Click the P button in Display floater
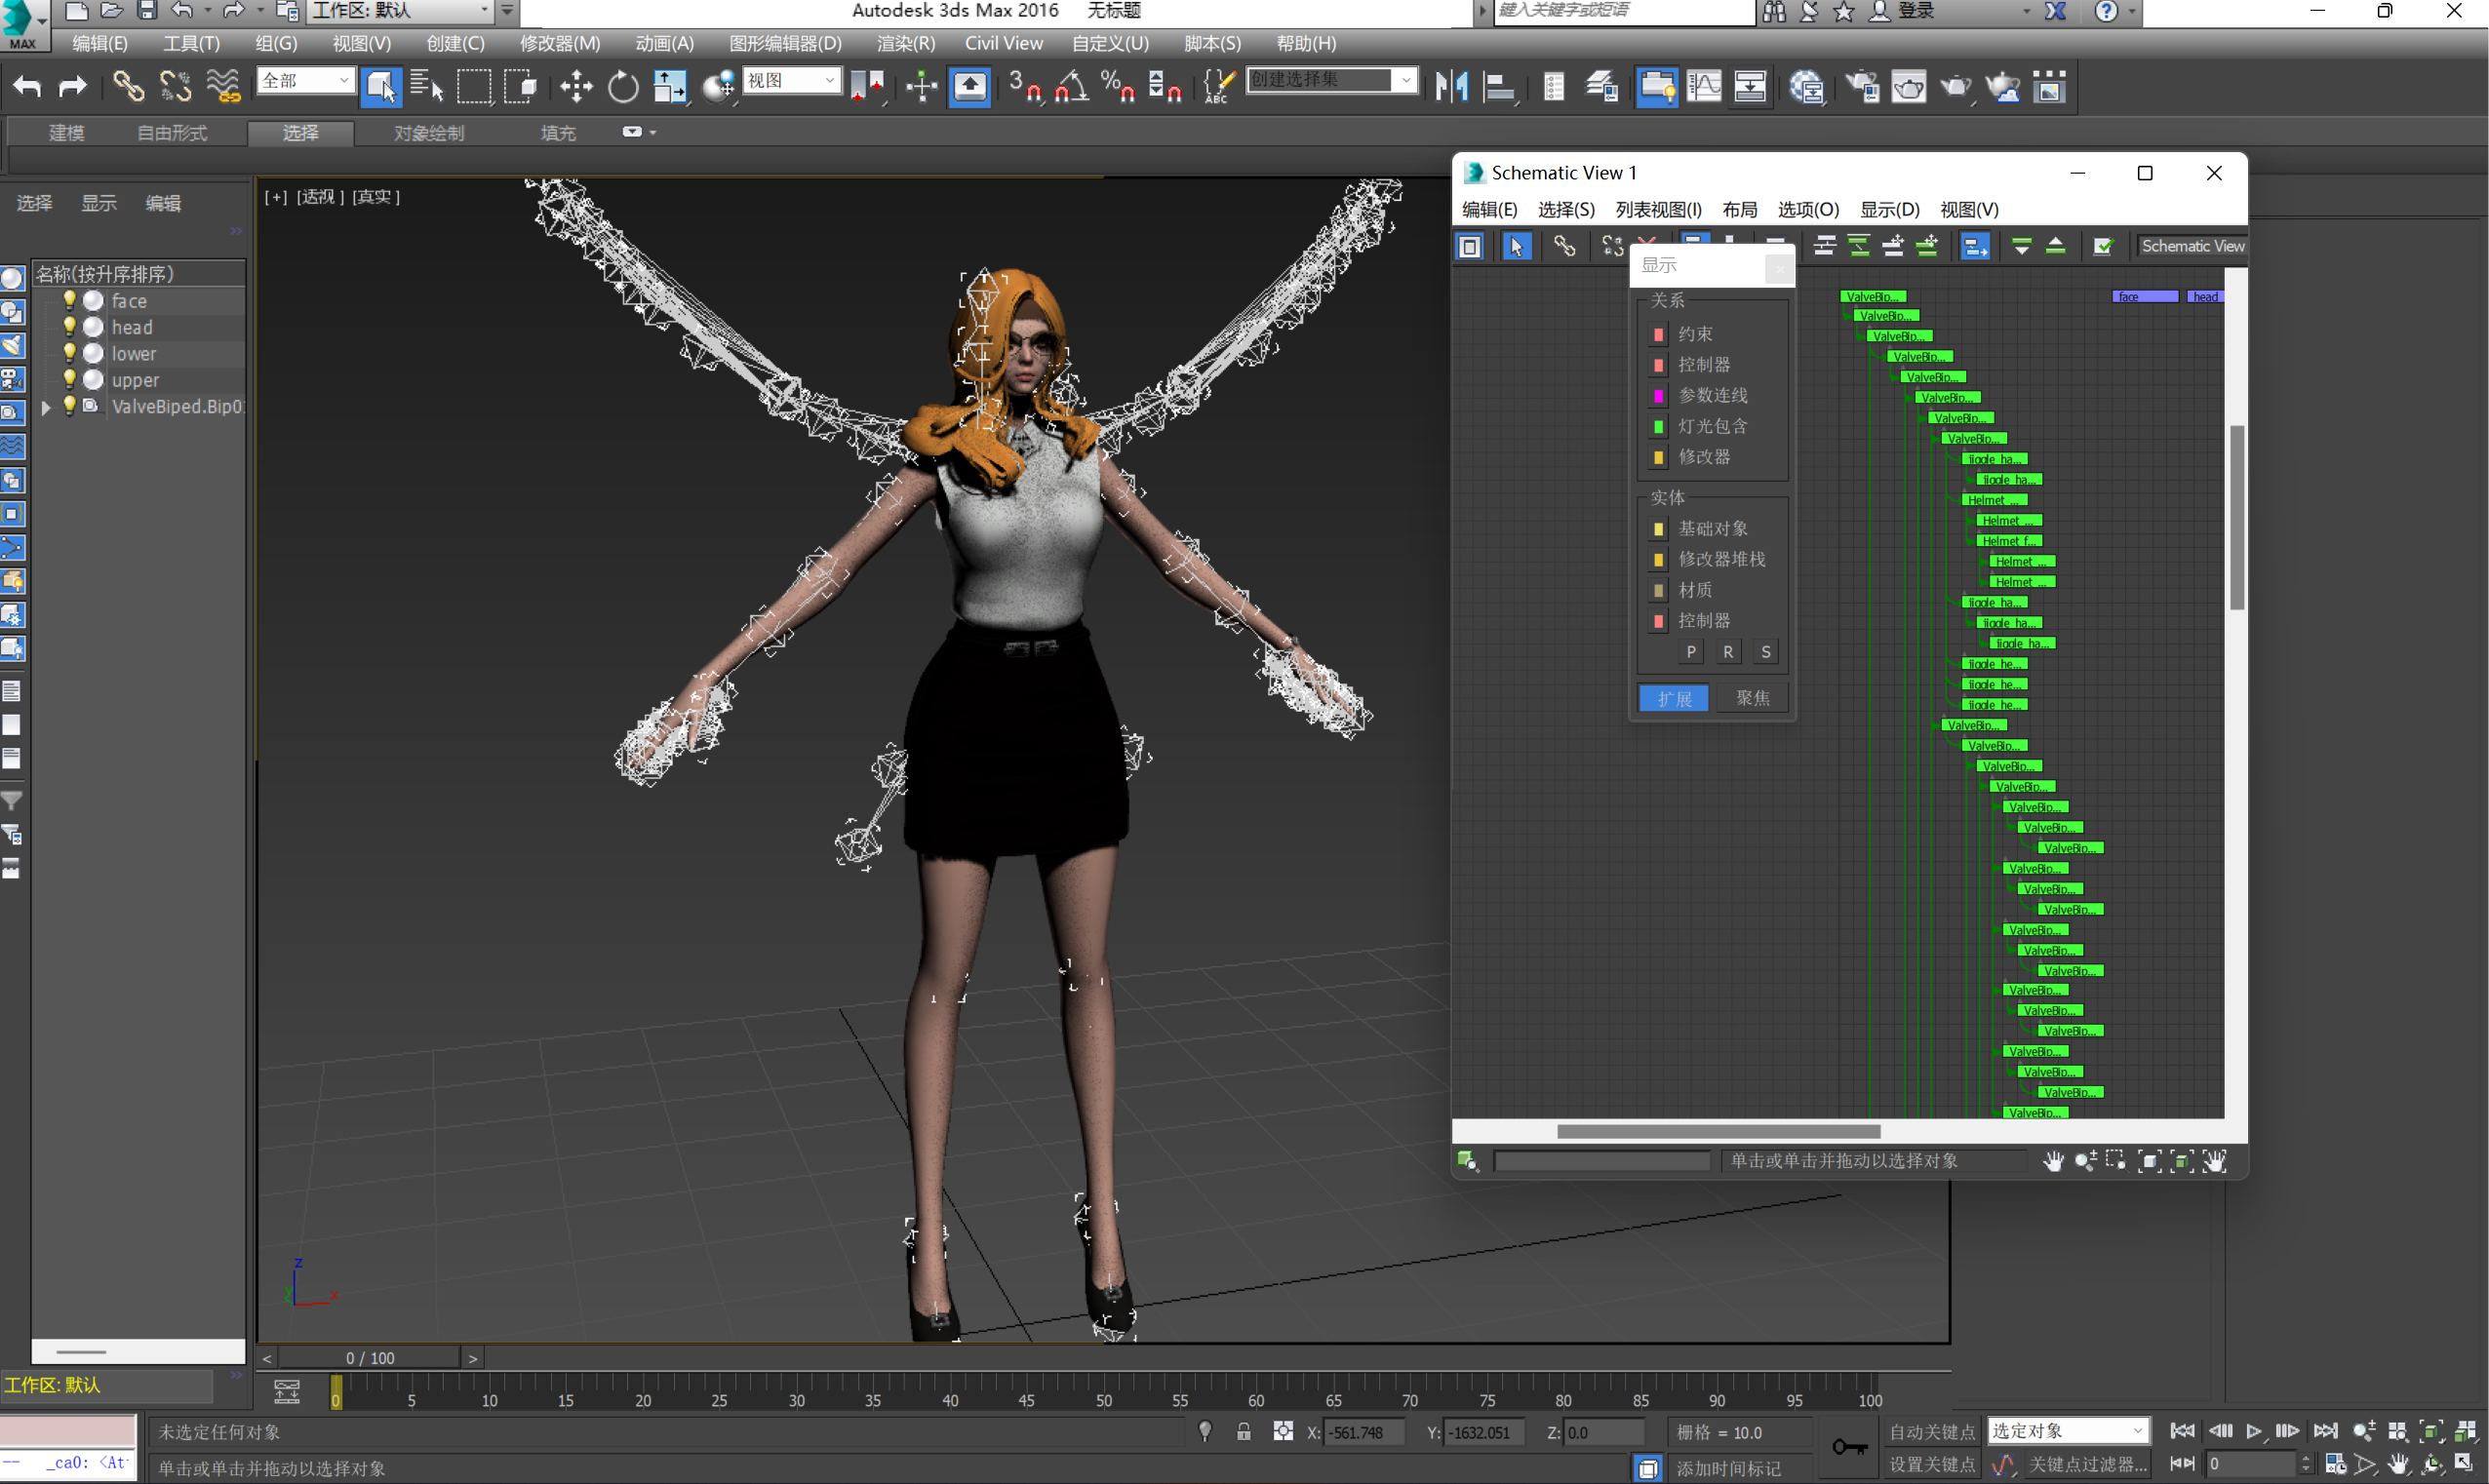This screenshot has height=1484, width=2489. (1690, 652)
